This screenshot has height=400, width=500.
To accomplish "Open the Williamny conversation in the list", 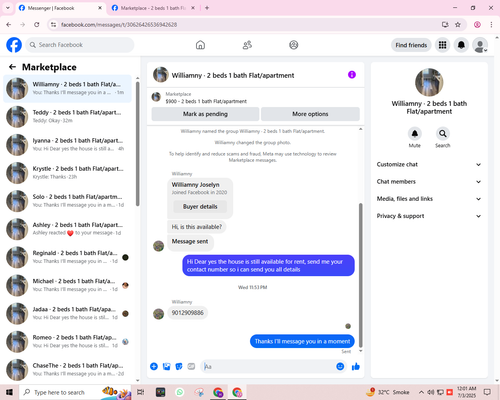I will tap(68, 88).
